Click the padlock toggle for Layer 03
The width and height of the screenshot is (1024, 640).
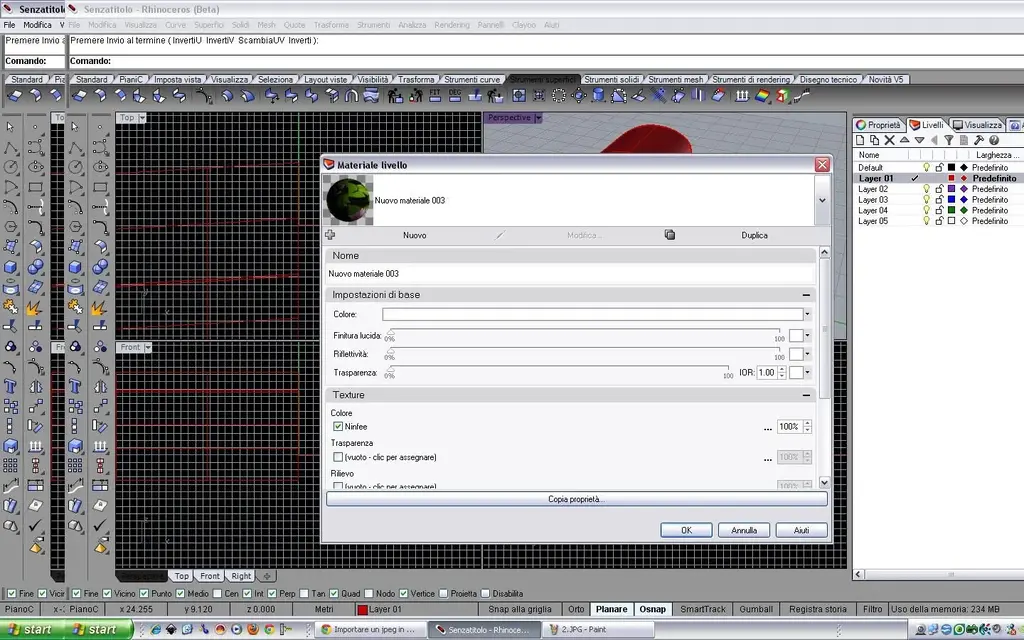(x=939, y=198)
